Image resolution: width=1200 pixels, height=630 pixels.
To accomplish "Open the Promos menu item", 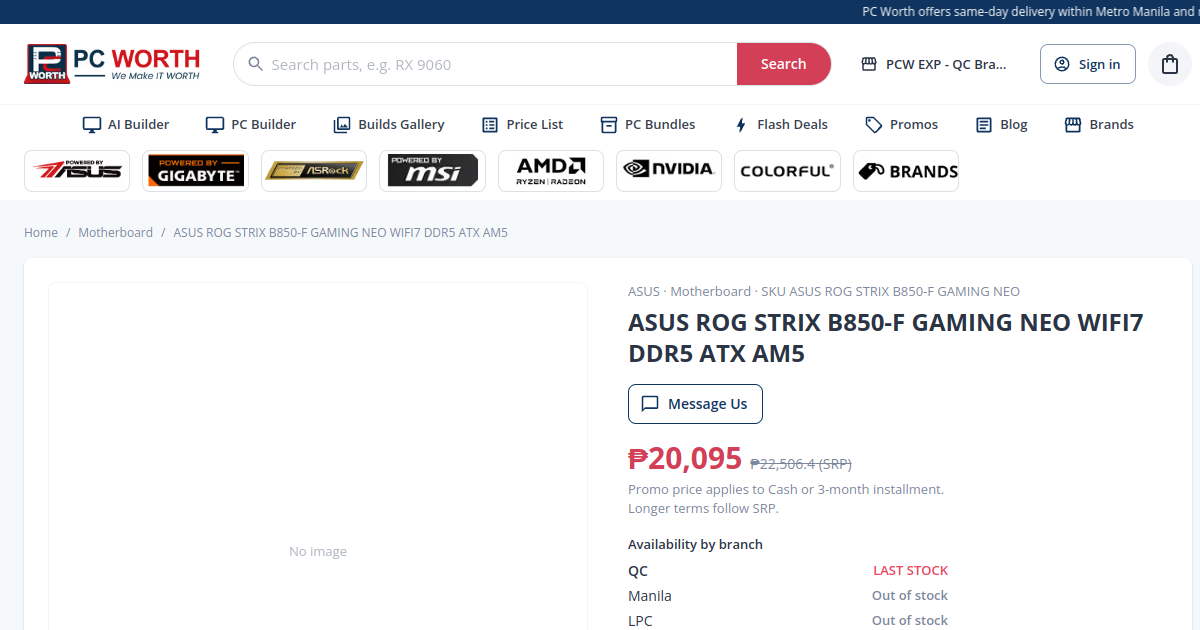I will [x=902, y=125].
